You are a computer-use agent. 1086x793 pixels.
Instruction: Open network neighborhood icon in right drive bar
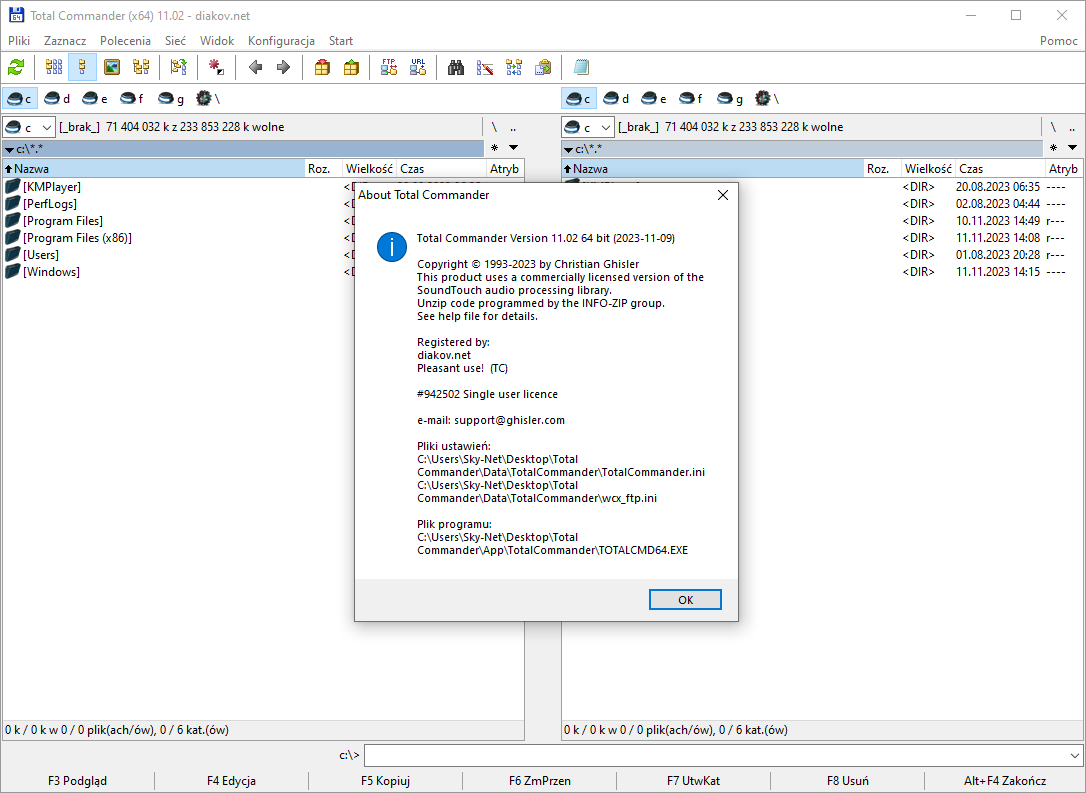[x=767, y=99]
